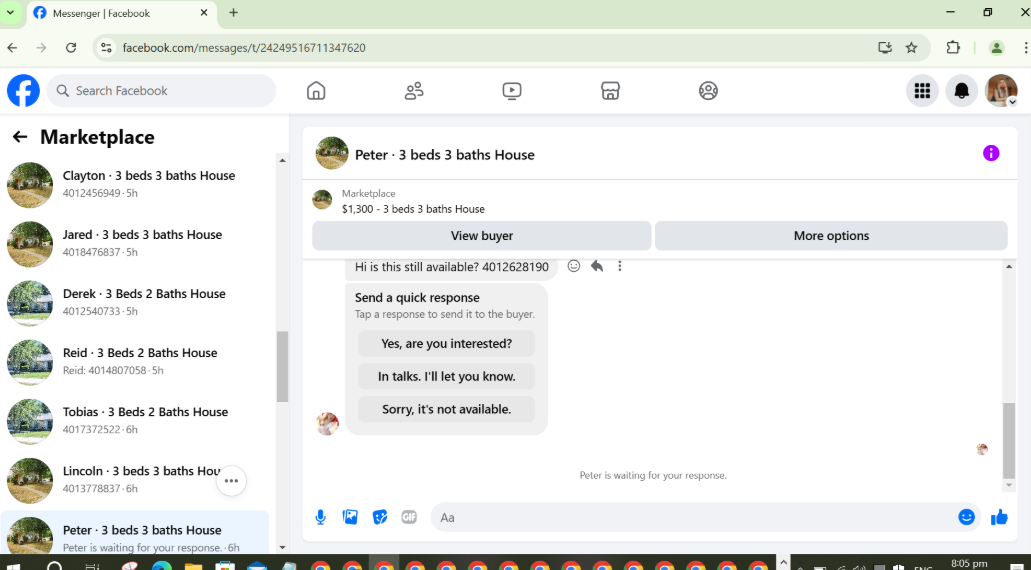Open the Groups icon in top navigation
The height and width of the screenshot is (570, 1031).
(x=708, y=91)
